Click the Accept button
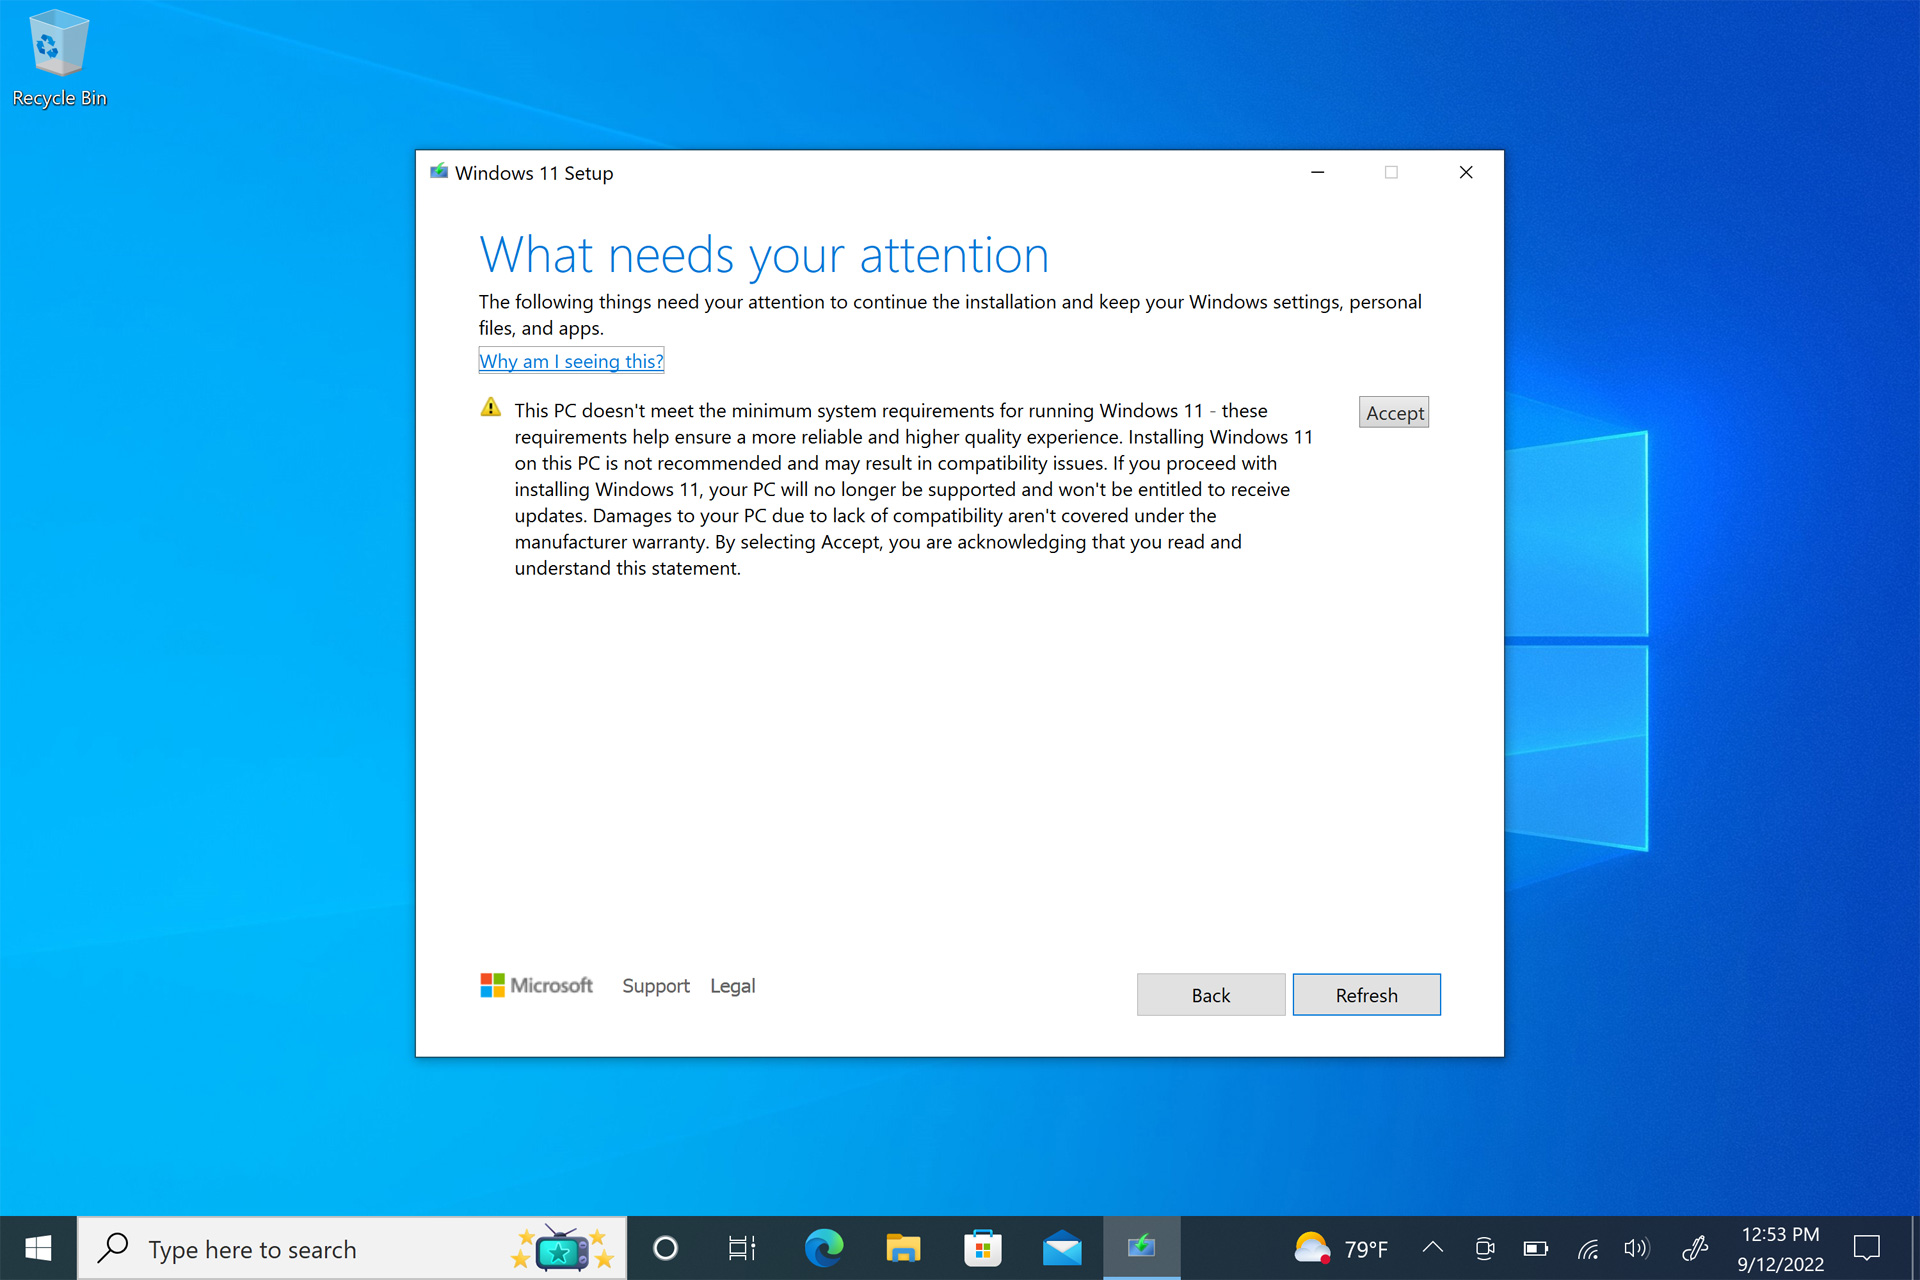The width and height of the screenshot is (1920, 1280). [1393, 412]
